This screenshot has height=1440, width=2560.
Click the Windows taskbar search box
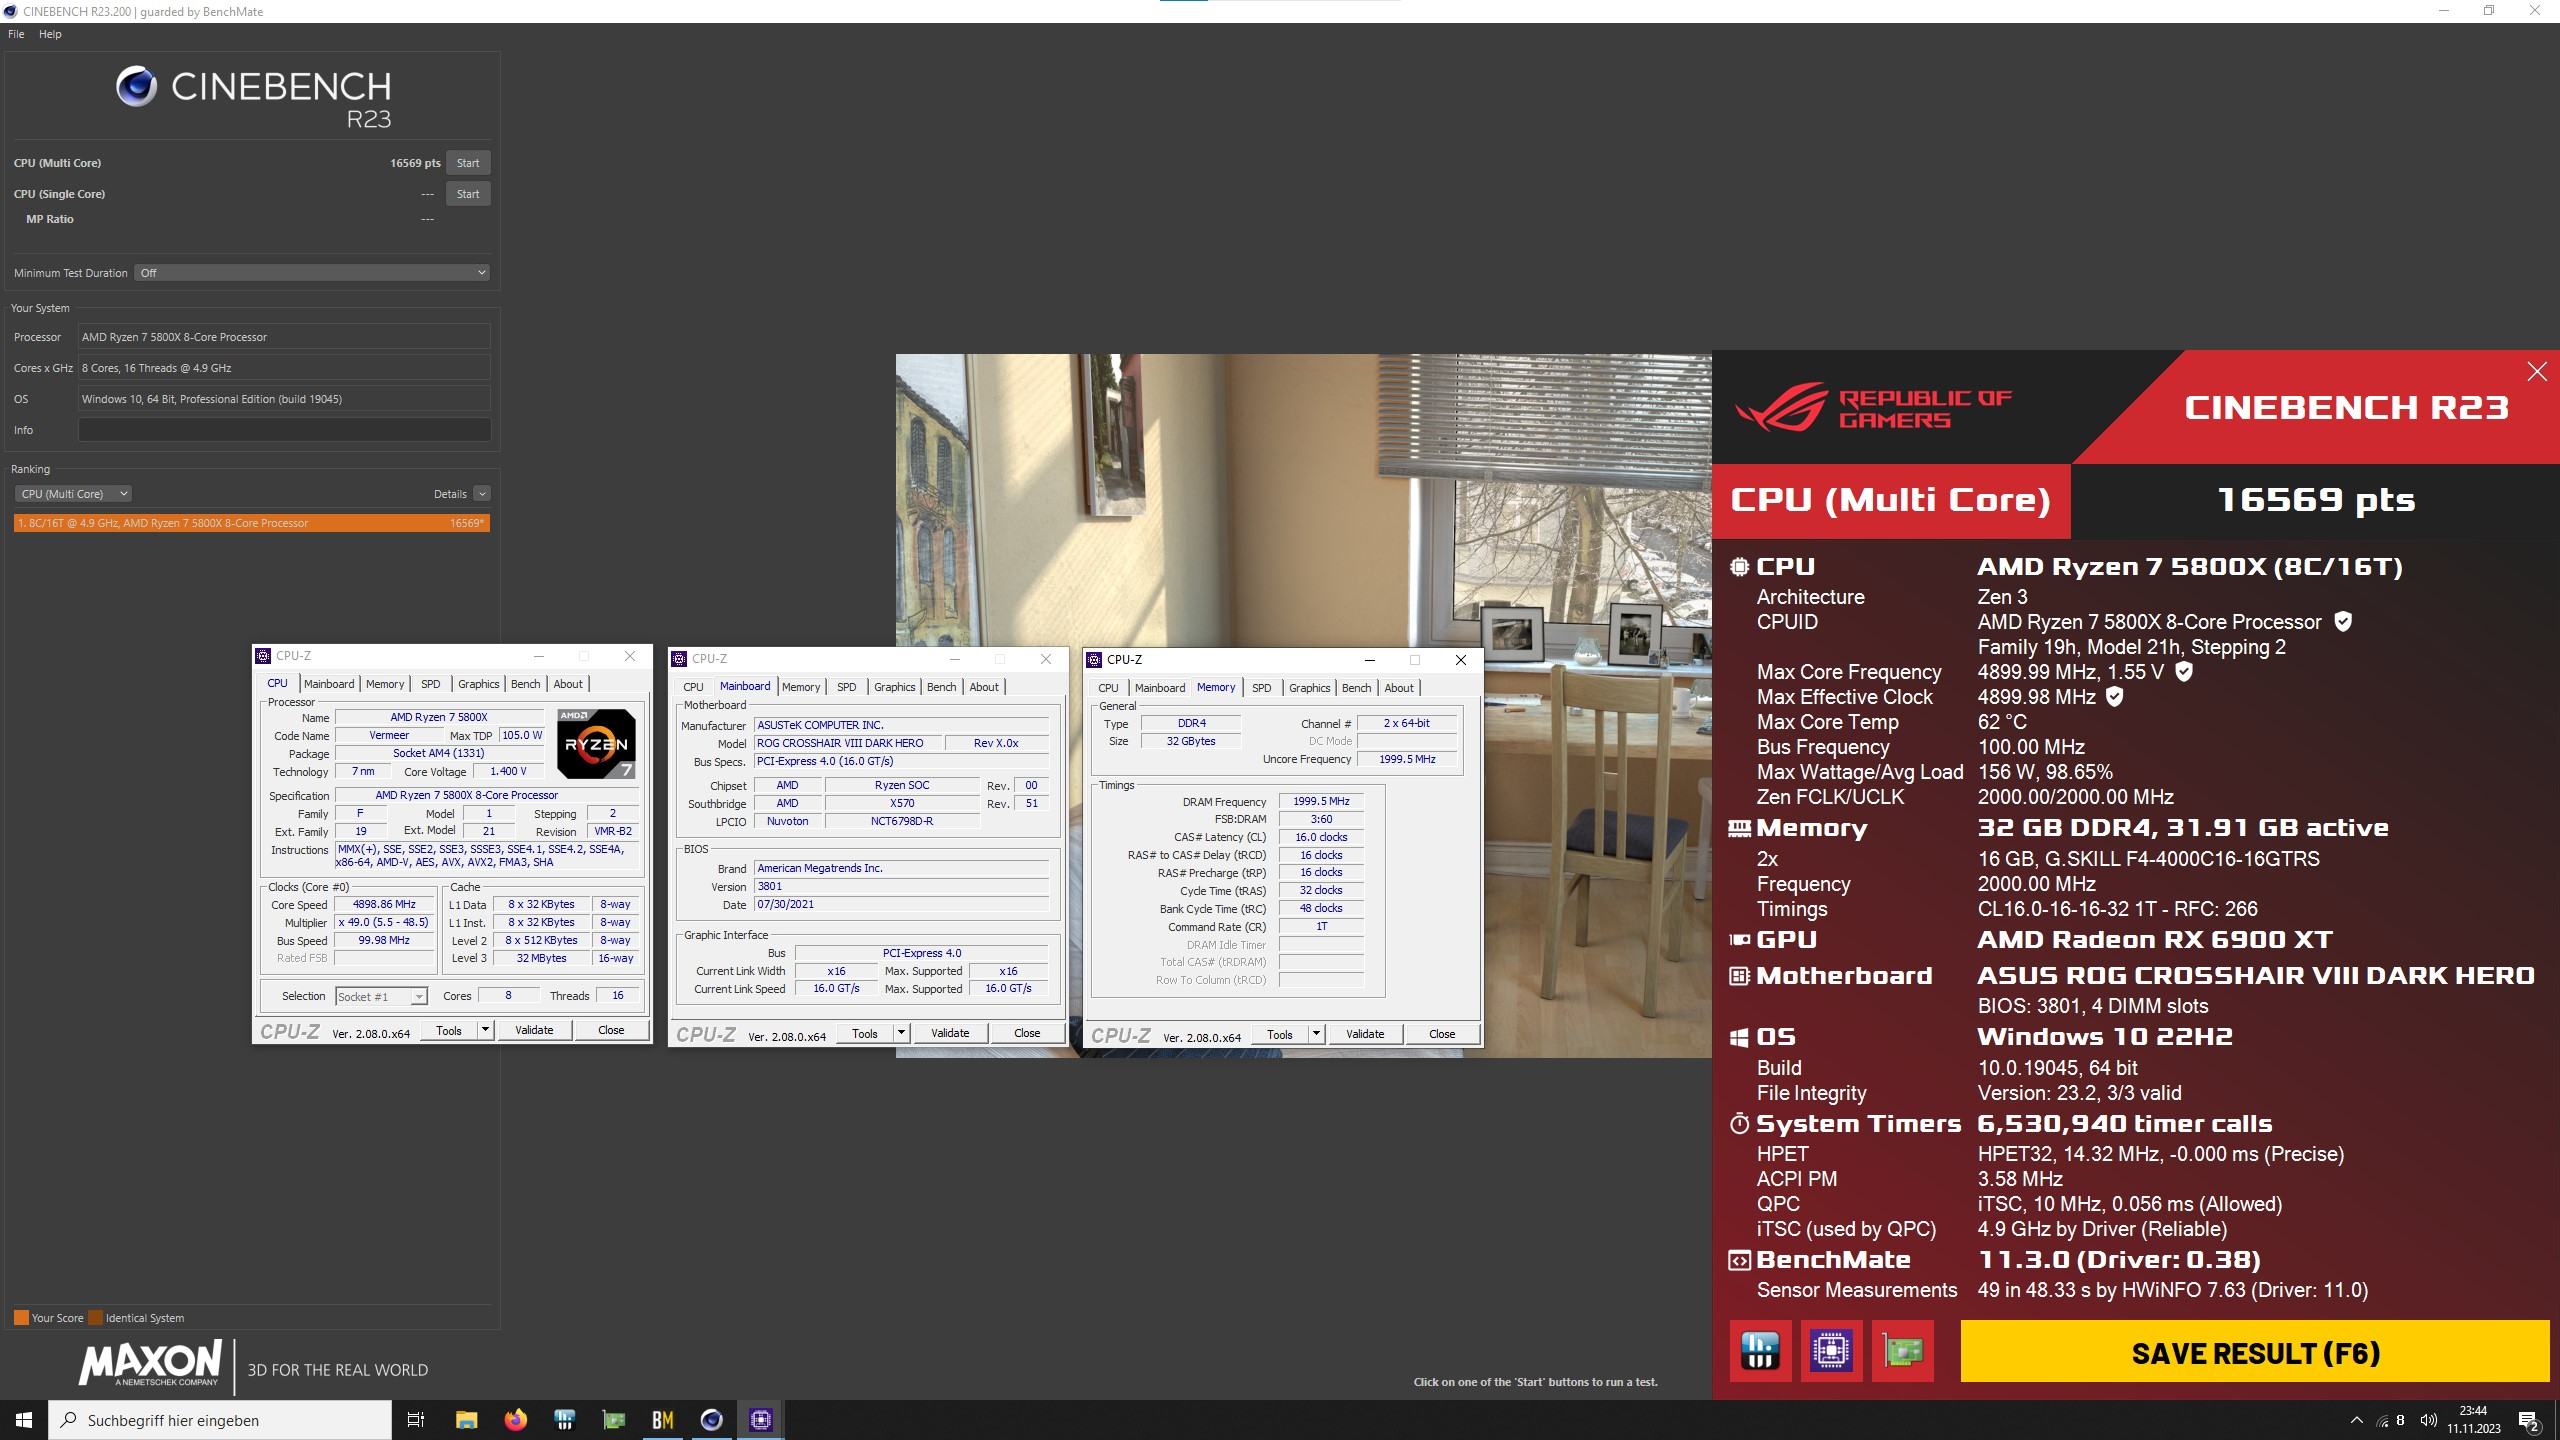[220, 1420]
